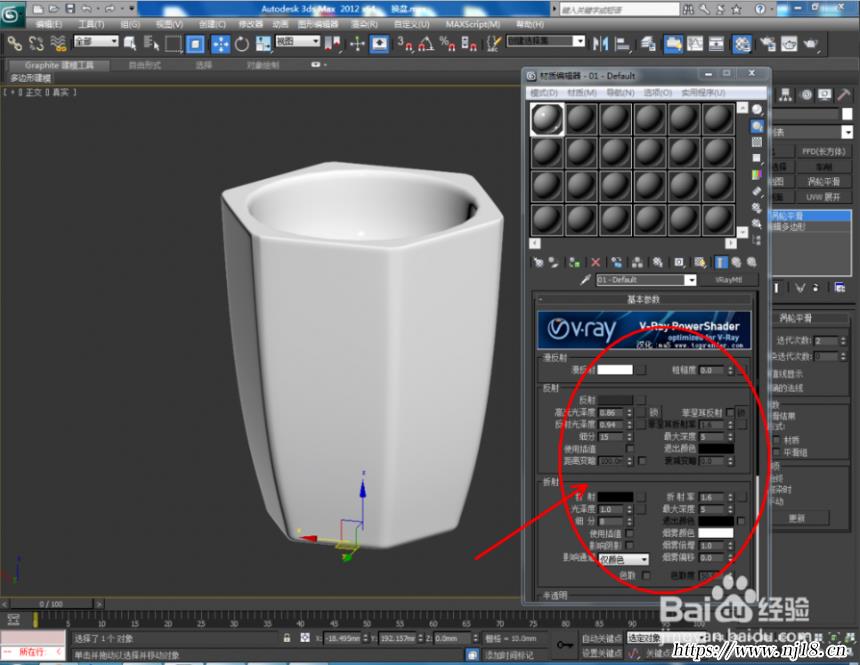Viewport: 860px width, 665px height.
Task: Select the Graphite Modeling Tools tab
Action: (59, 65)
